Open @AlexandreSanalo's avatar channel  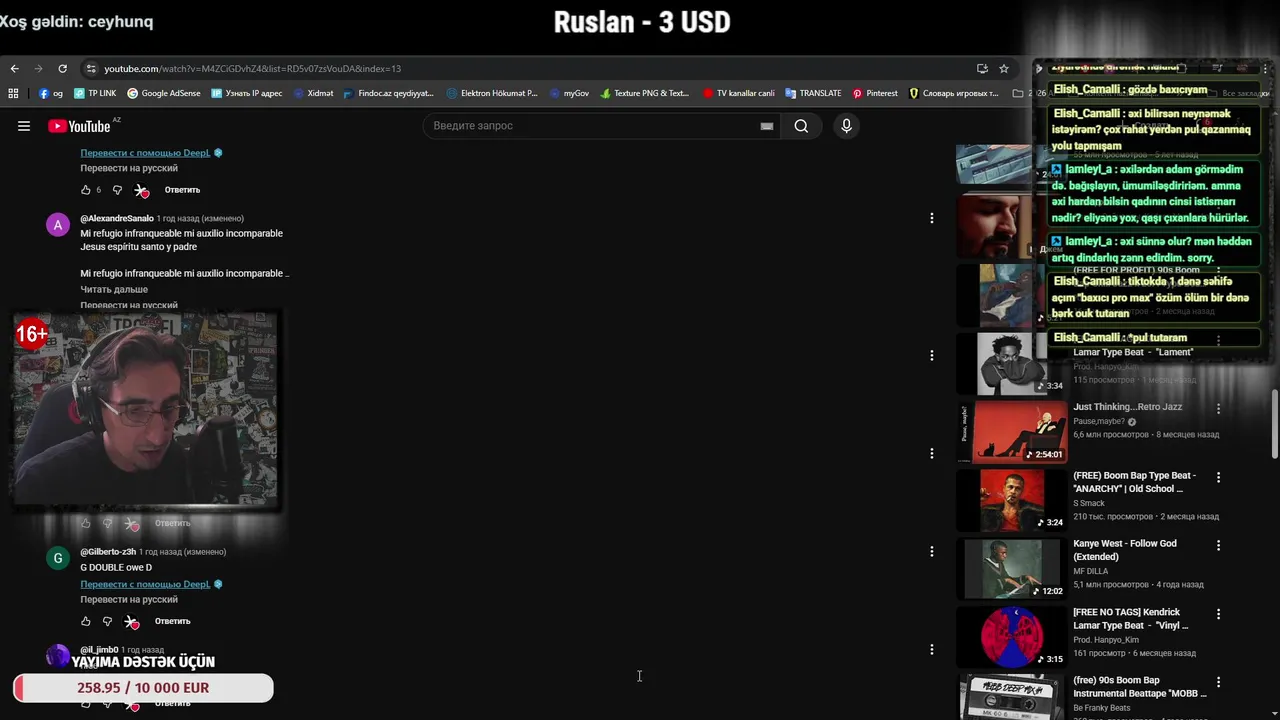[x=58, y=225]
